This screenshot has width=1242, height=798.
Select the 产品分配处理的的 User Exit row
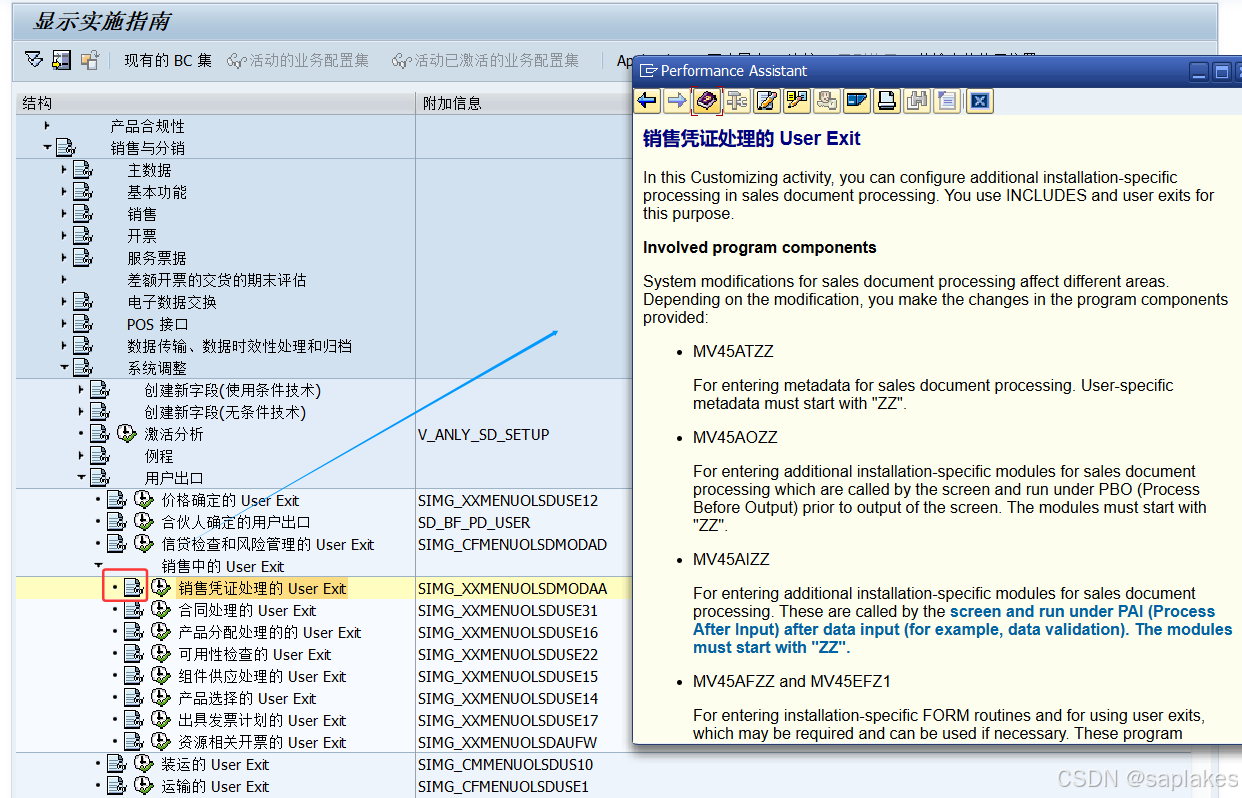tap(269, 632)
